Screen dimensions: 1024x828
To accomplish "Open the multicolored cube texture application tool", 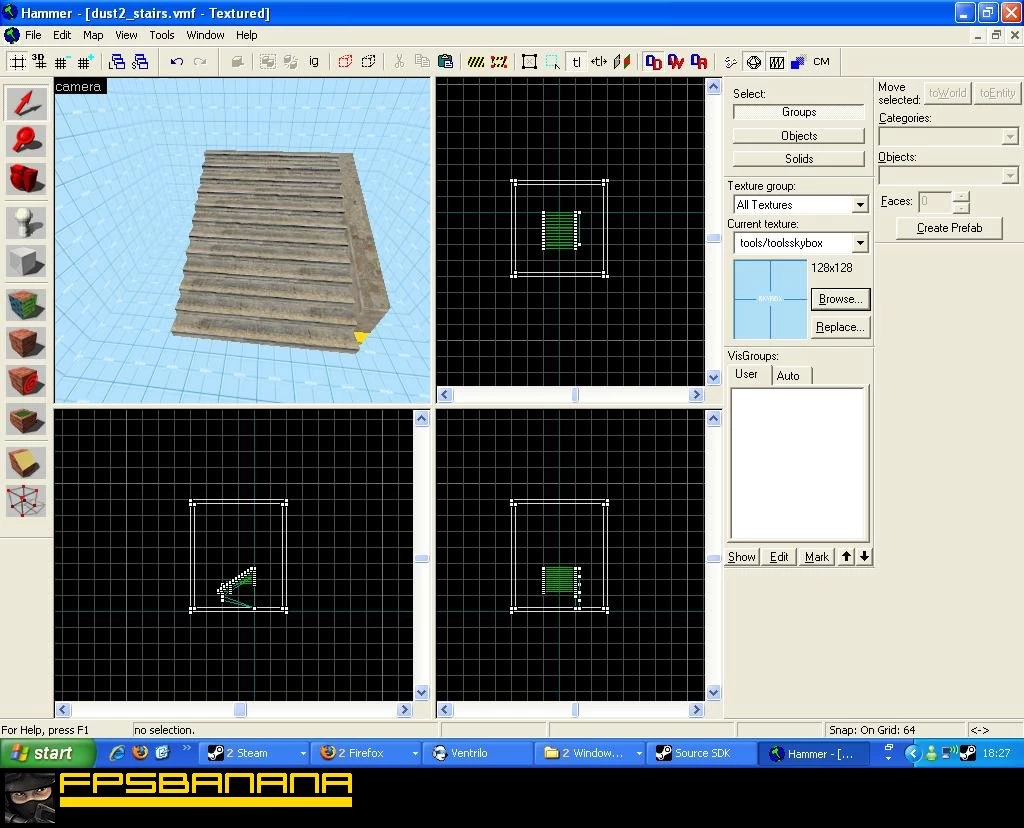I will [26, 306].
